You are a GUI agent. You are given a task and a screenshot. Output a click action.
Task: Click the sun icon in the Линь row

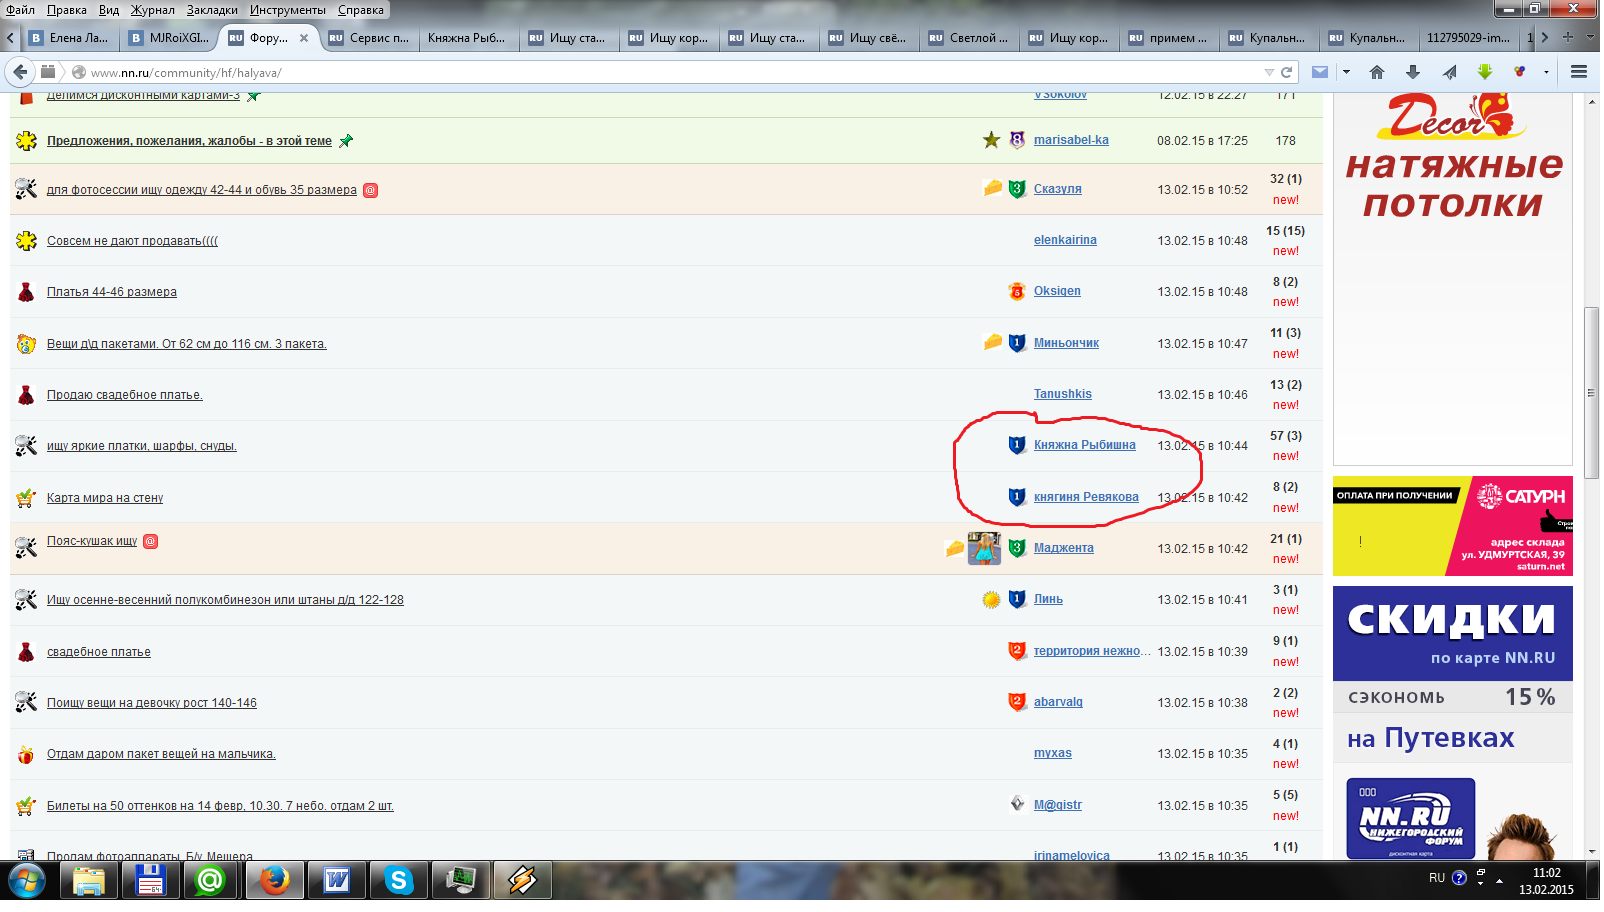pyautogui.click(x=991, y=600)
